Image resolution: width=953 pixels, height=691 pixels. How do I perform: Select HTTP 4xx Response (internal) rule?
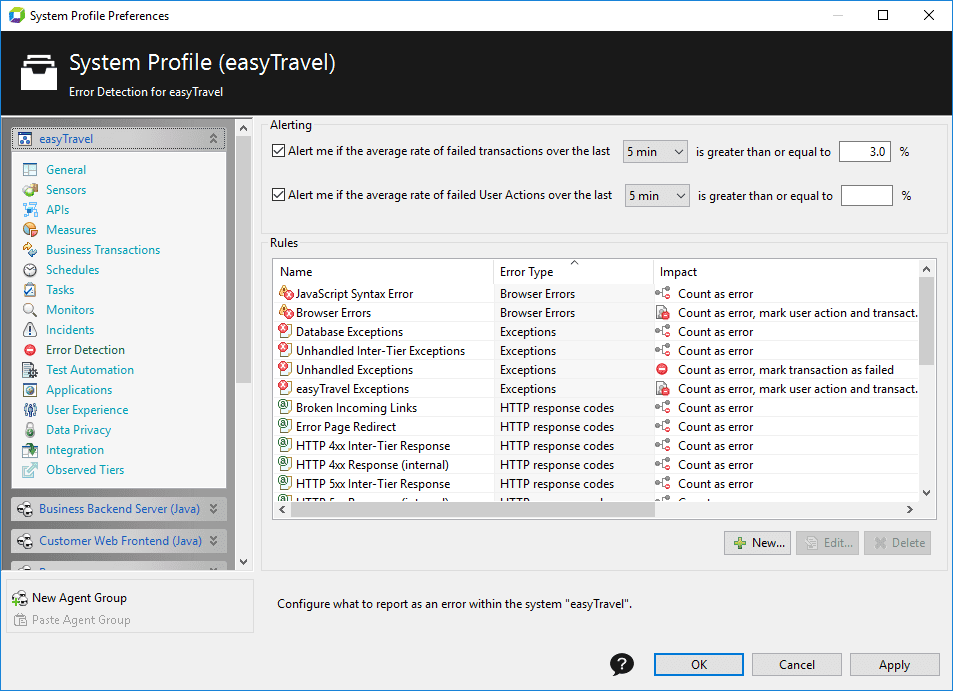pos(596,464)
